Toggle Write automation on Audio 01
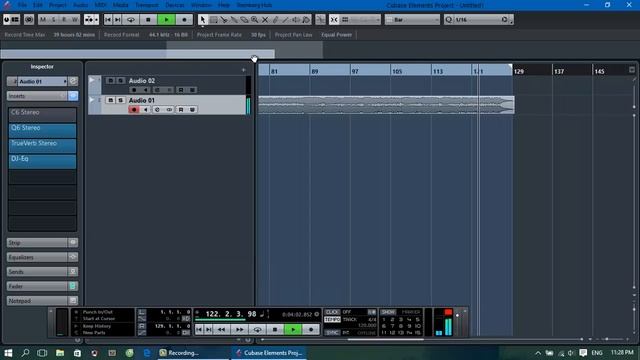This screenshot has height=360, width=640. 192,109
